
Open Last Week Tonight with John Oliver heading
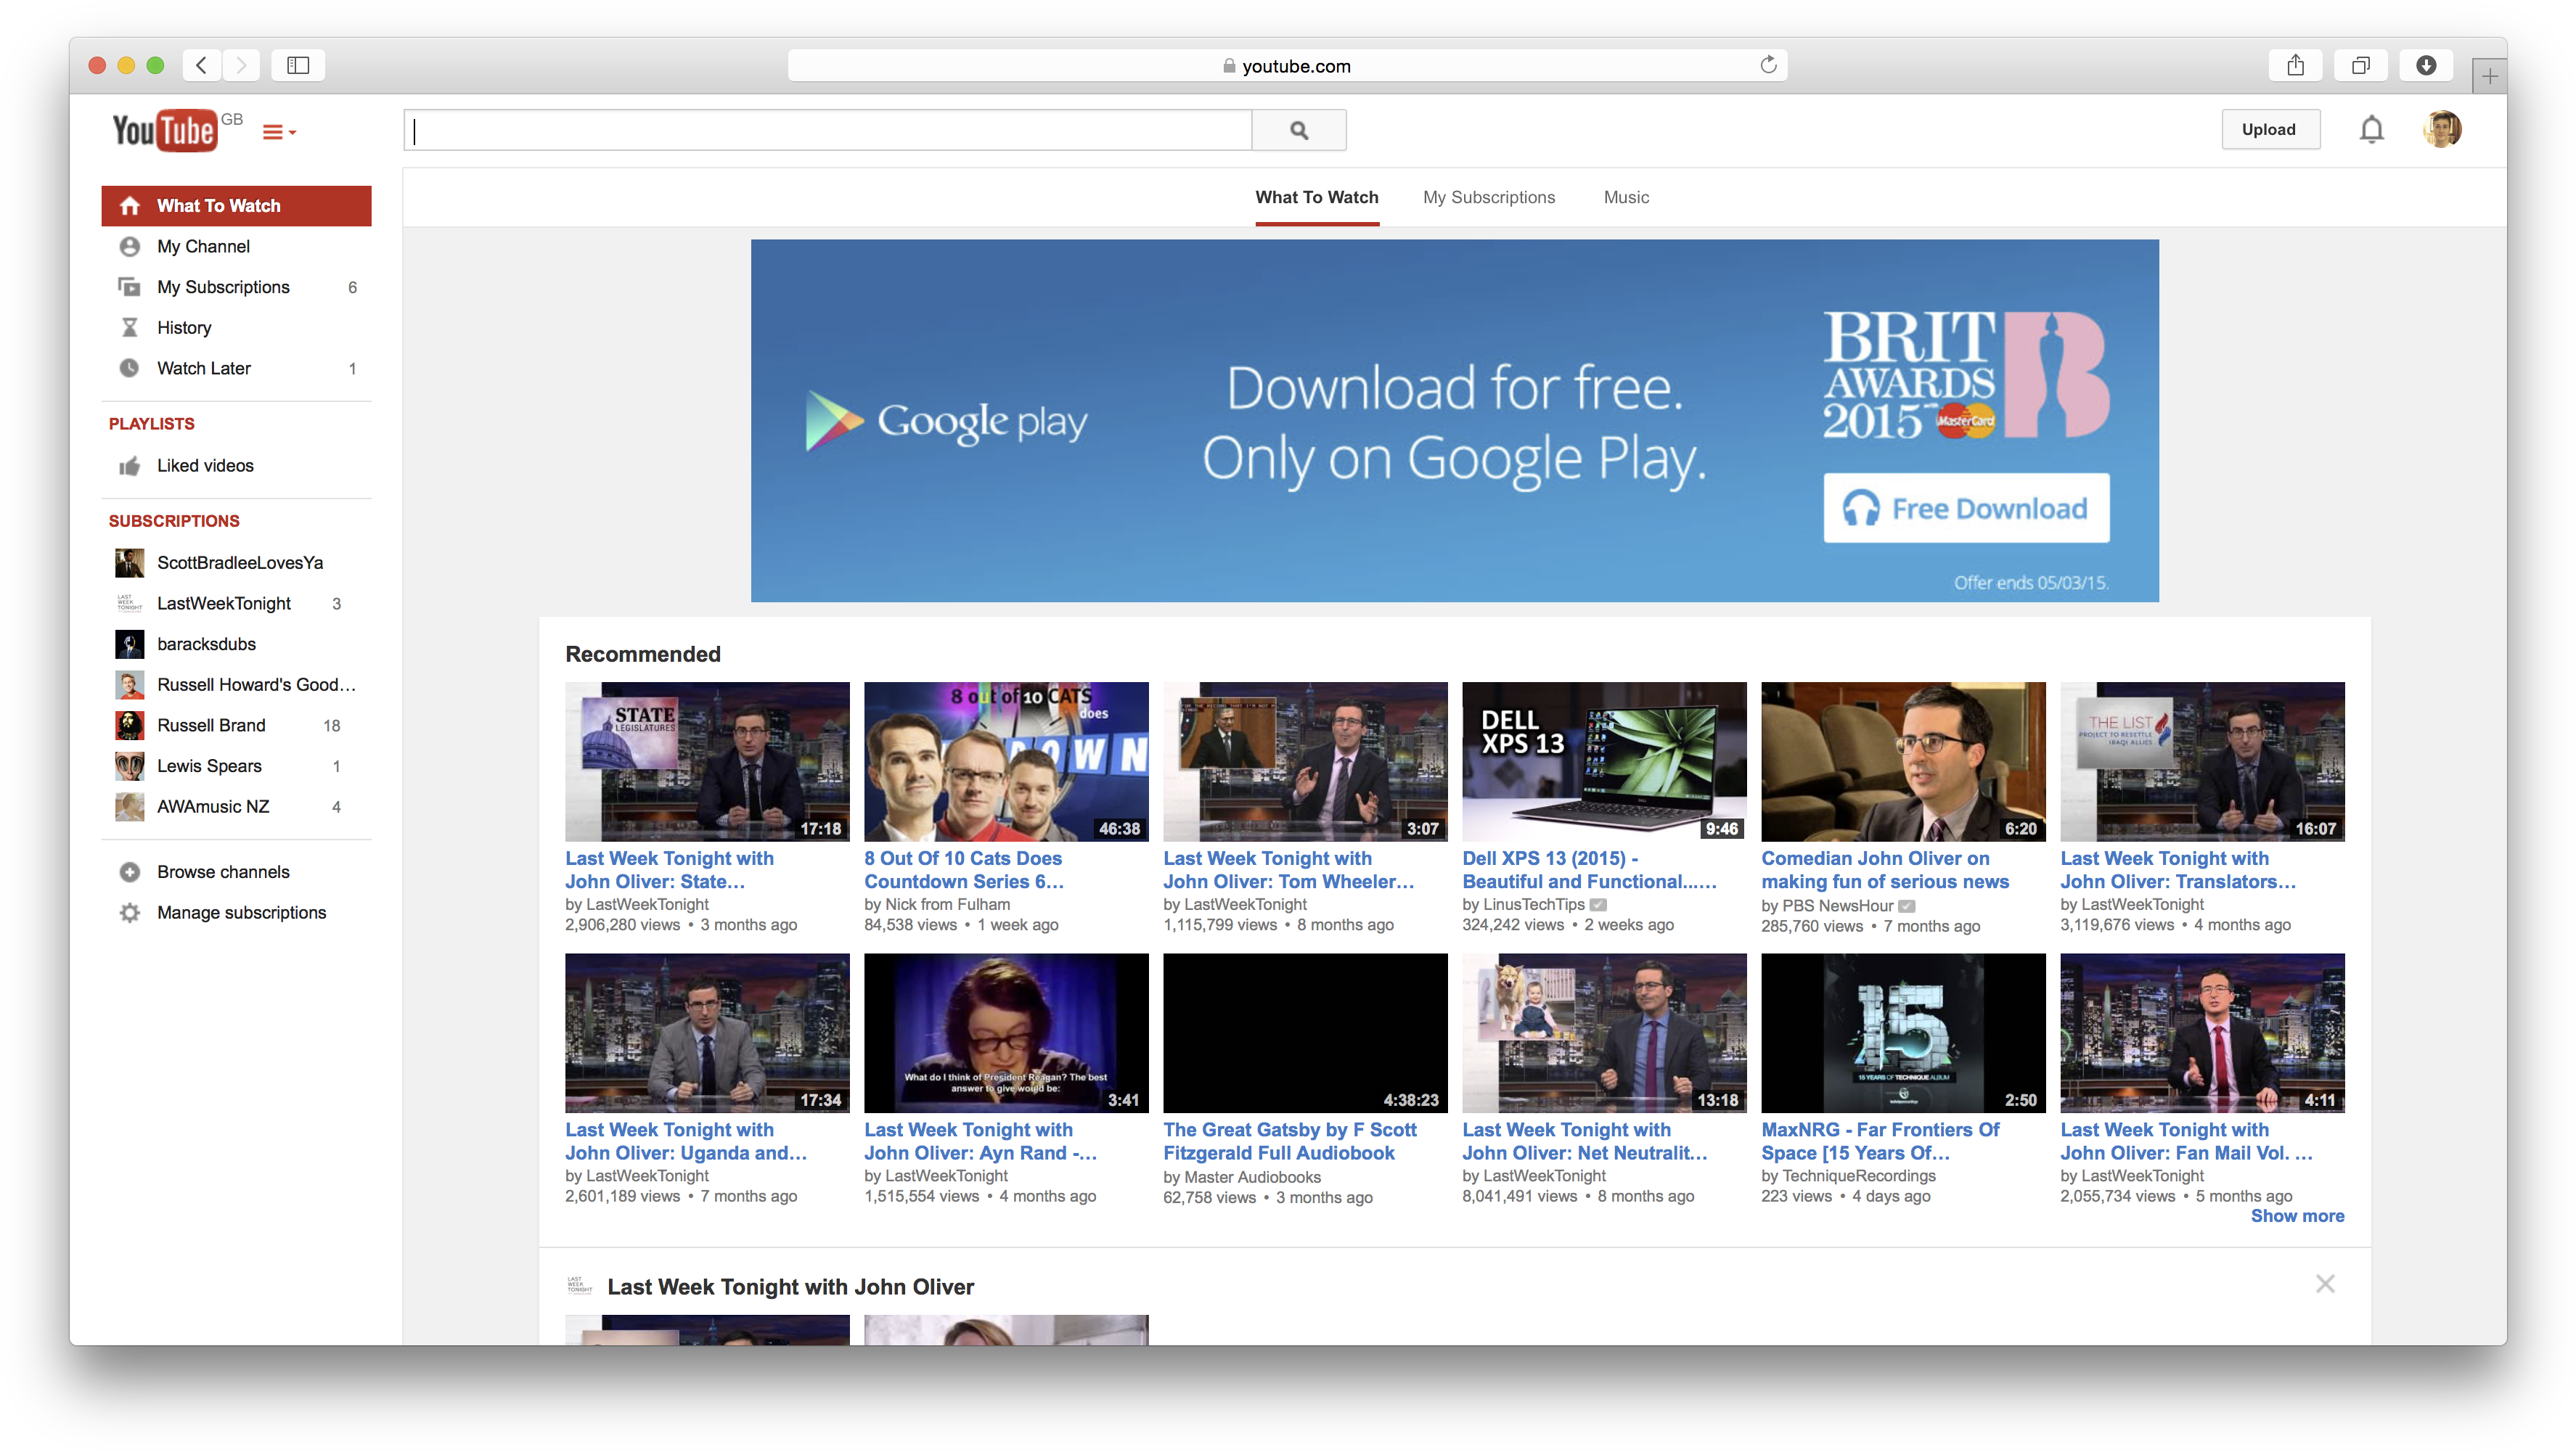click(790, 1287)
